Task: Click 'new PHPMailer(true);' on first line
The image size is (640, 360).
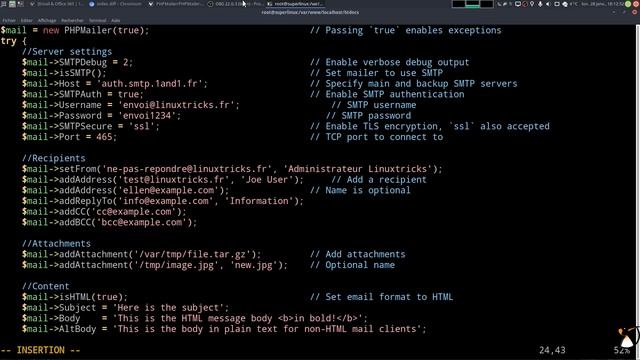Action: [x=96, y=31]
